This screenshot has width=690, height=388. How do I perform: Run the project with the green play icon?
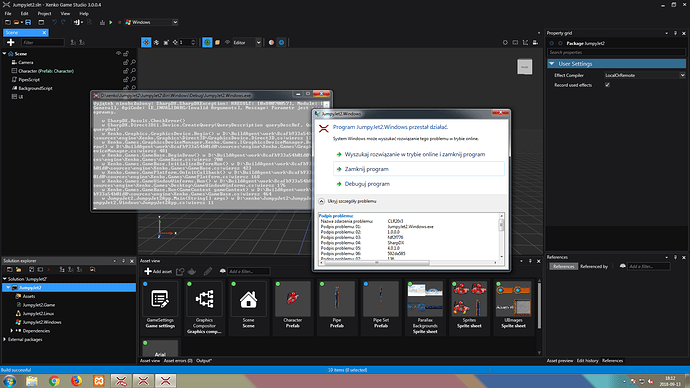[111, 22]
